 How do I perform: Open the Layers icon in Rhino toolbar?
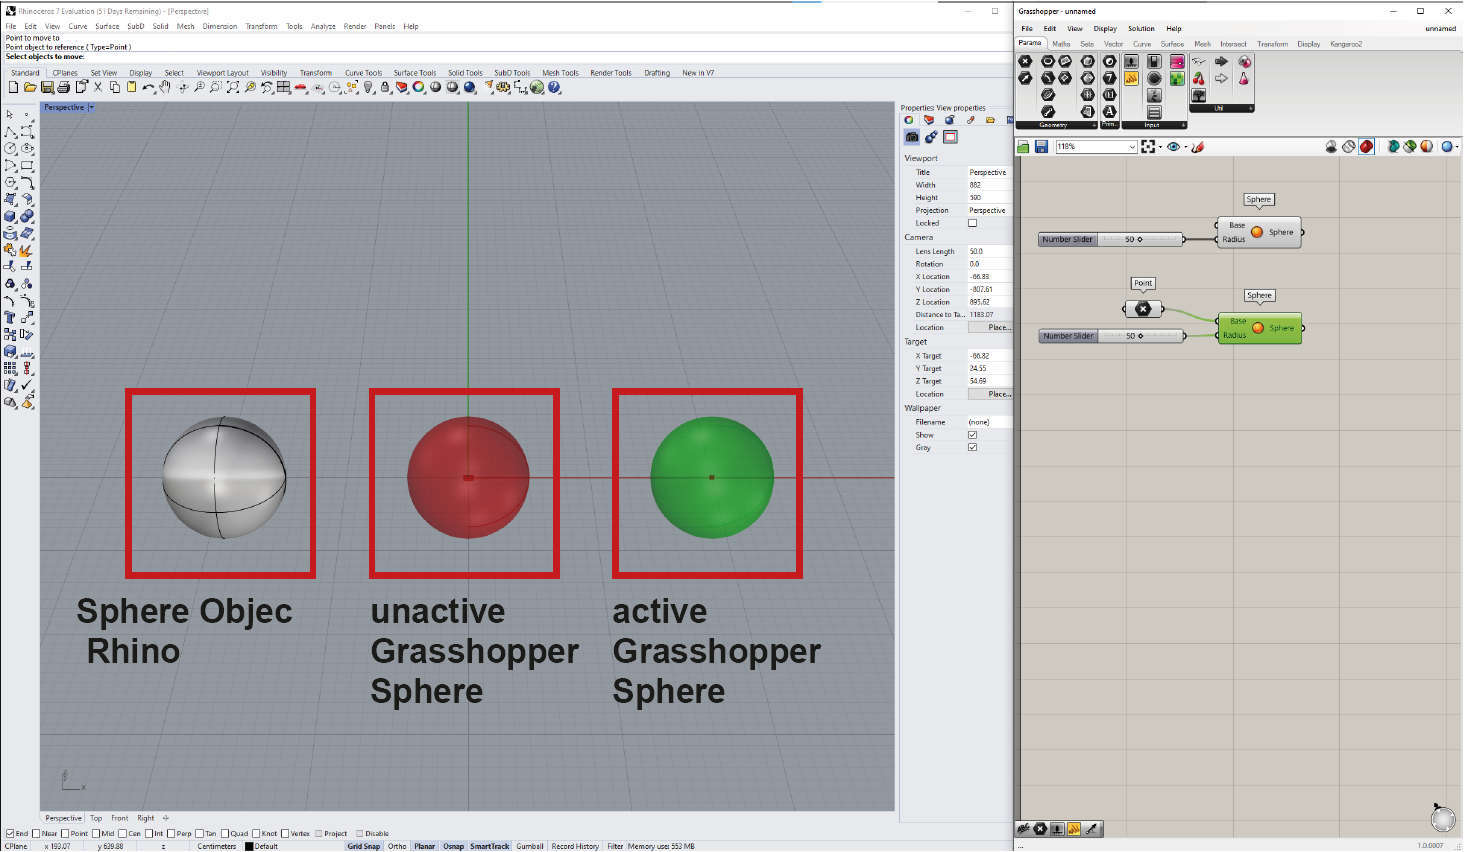coord(401,87)
